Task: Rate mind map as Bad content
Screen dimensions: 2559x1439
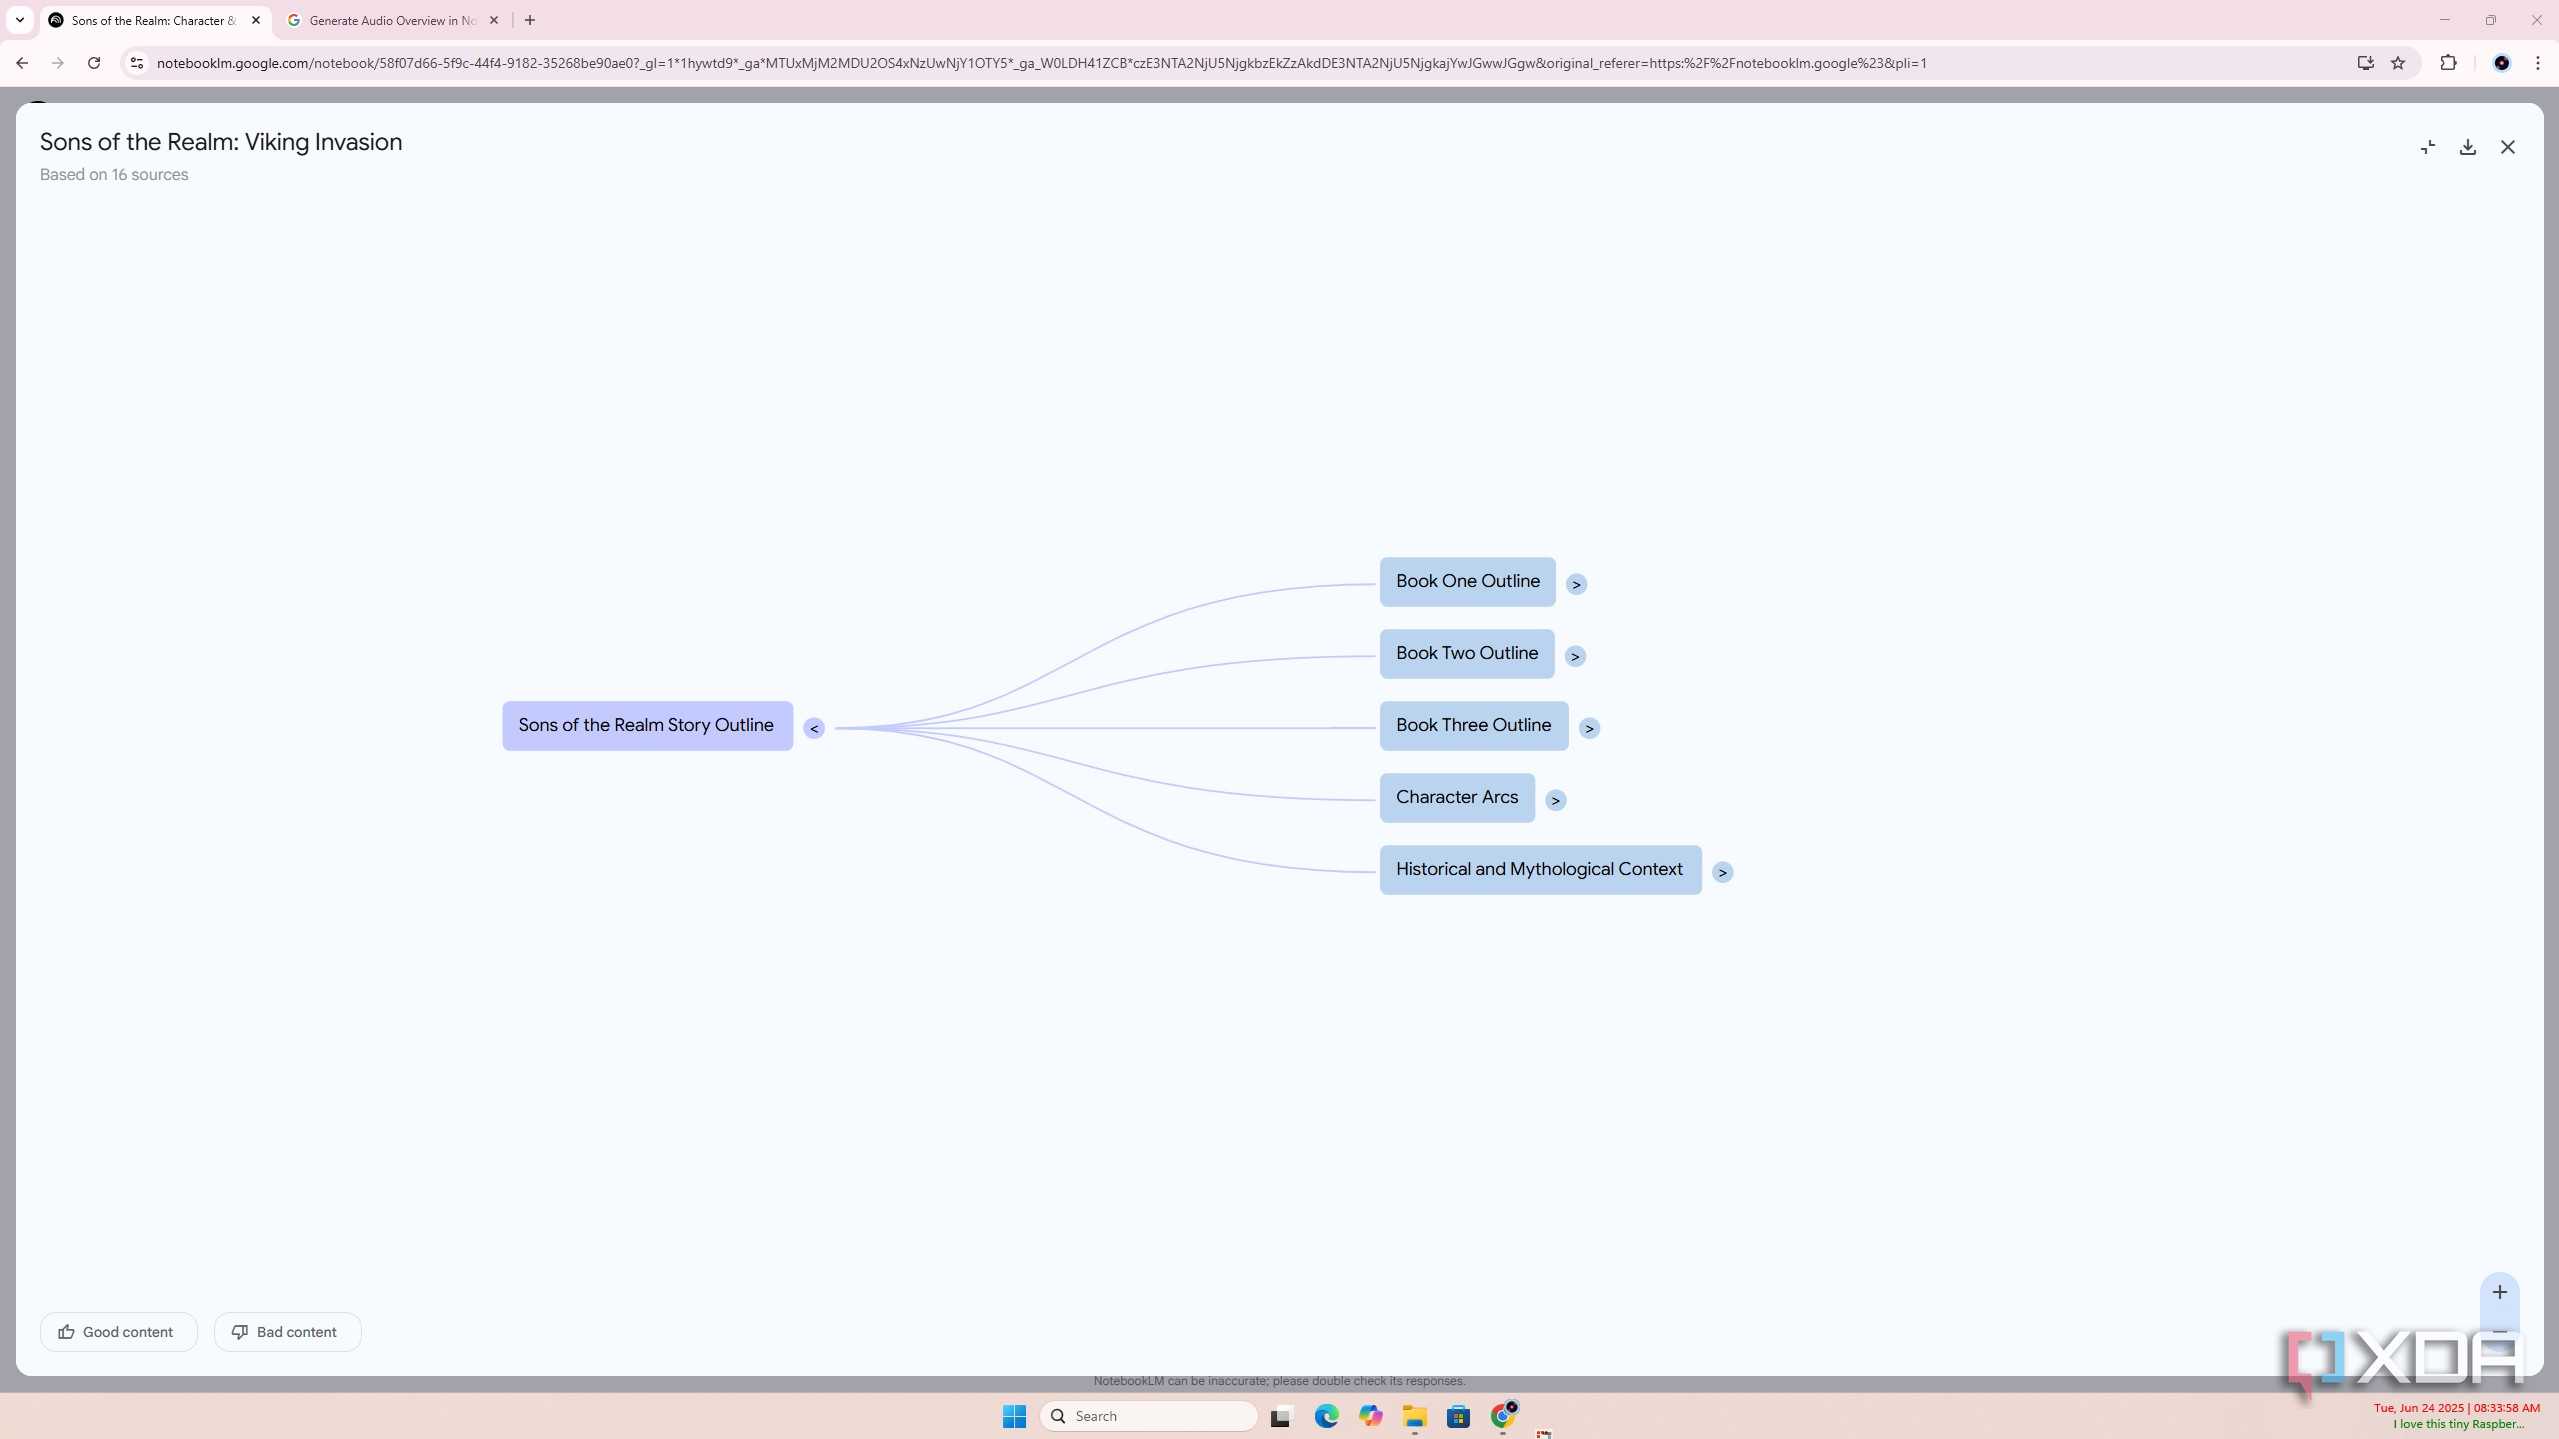Action: click(x=287, y=1332)
